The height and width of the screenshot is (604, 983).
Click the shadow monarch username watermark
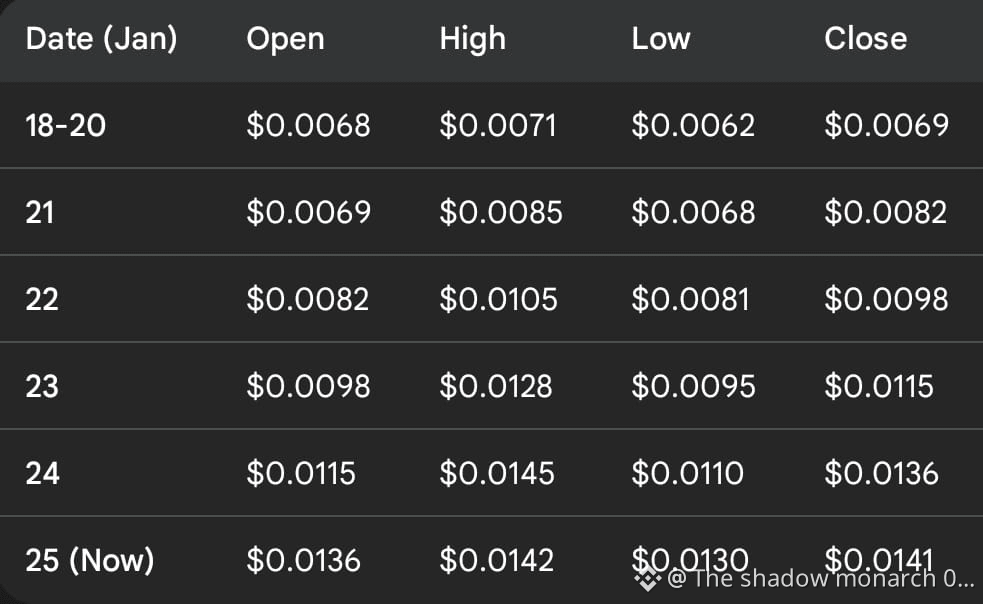point(821,578)
